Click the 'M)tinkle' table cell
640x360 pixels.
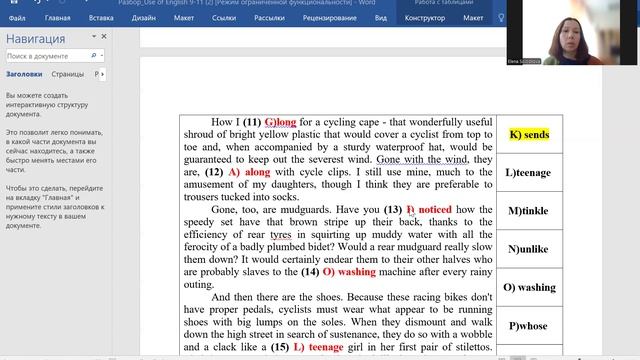[x=529, y=211]
